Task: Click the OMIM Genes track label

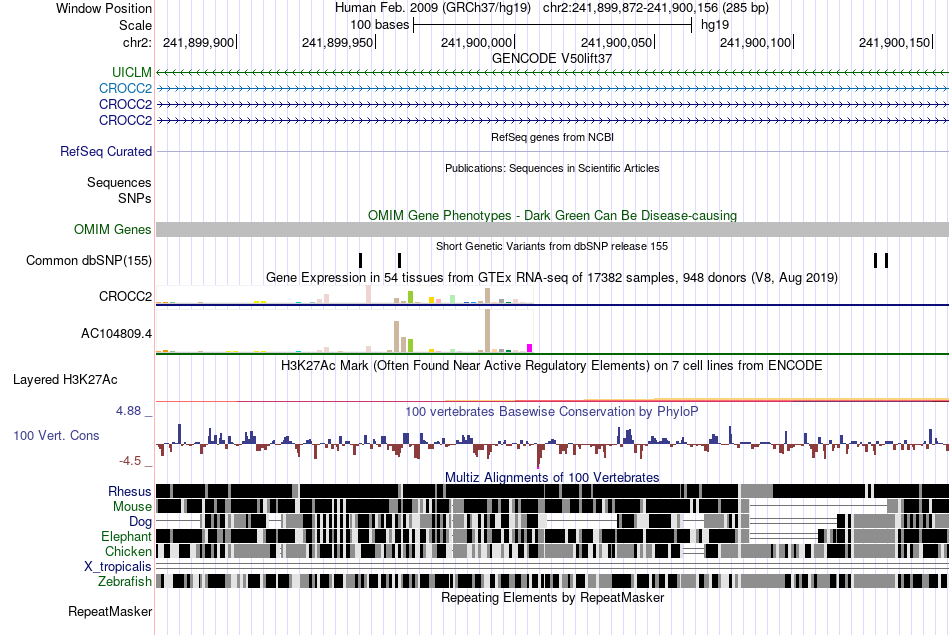Action: tap(113, 230)
